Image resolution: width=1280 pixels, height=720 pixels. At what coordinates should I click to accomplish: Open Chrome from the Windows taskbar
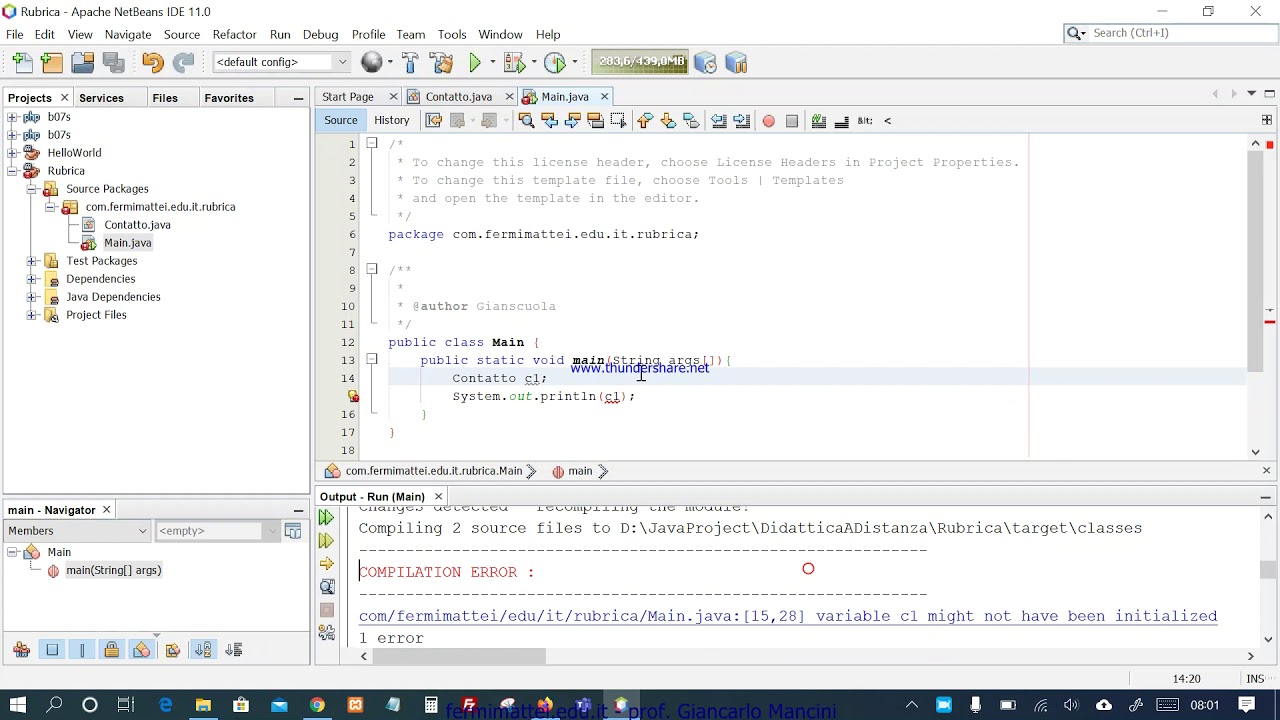tap(317, 705)
